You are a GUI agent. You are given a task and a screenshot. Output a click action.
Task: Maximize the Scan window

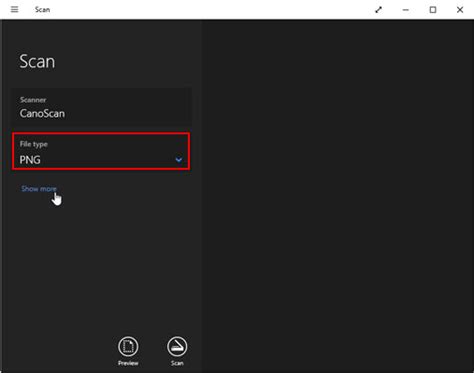(x=433, y=10)
